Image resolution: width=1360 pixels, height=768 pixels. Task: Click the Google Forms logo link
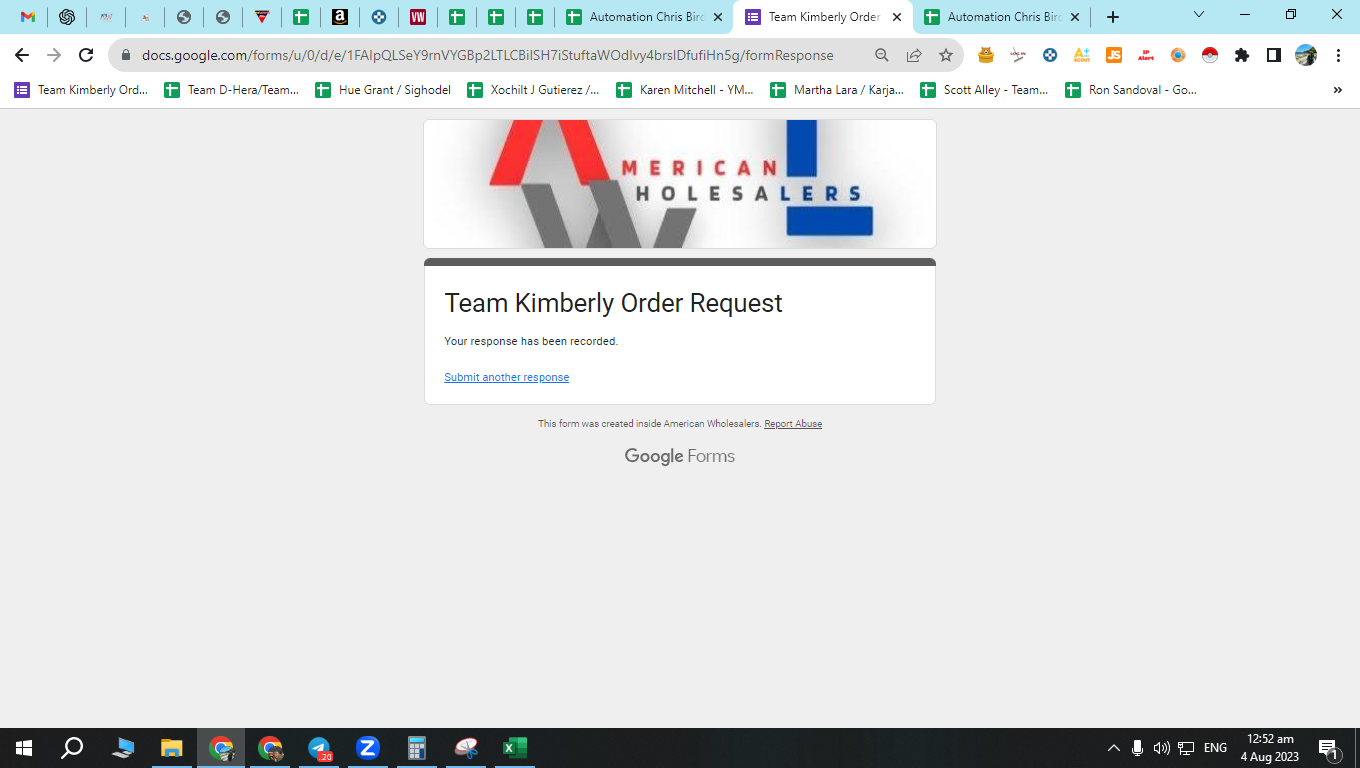coord(680,456)
